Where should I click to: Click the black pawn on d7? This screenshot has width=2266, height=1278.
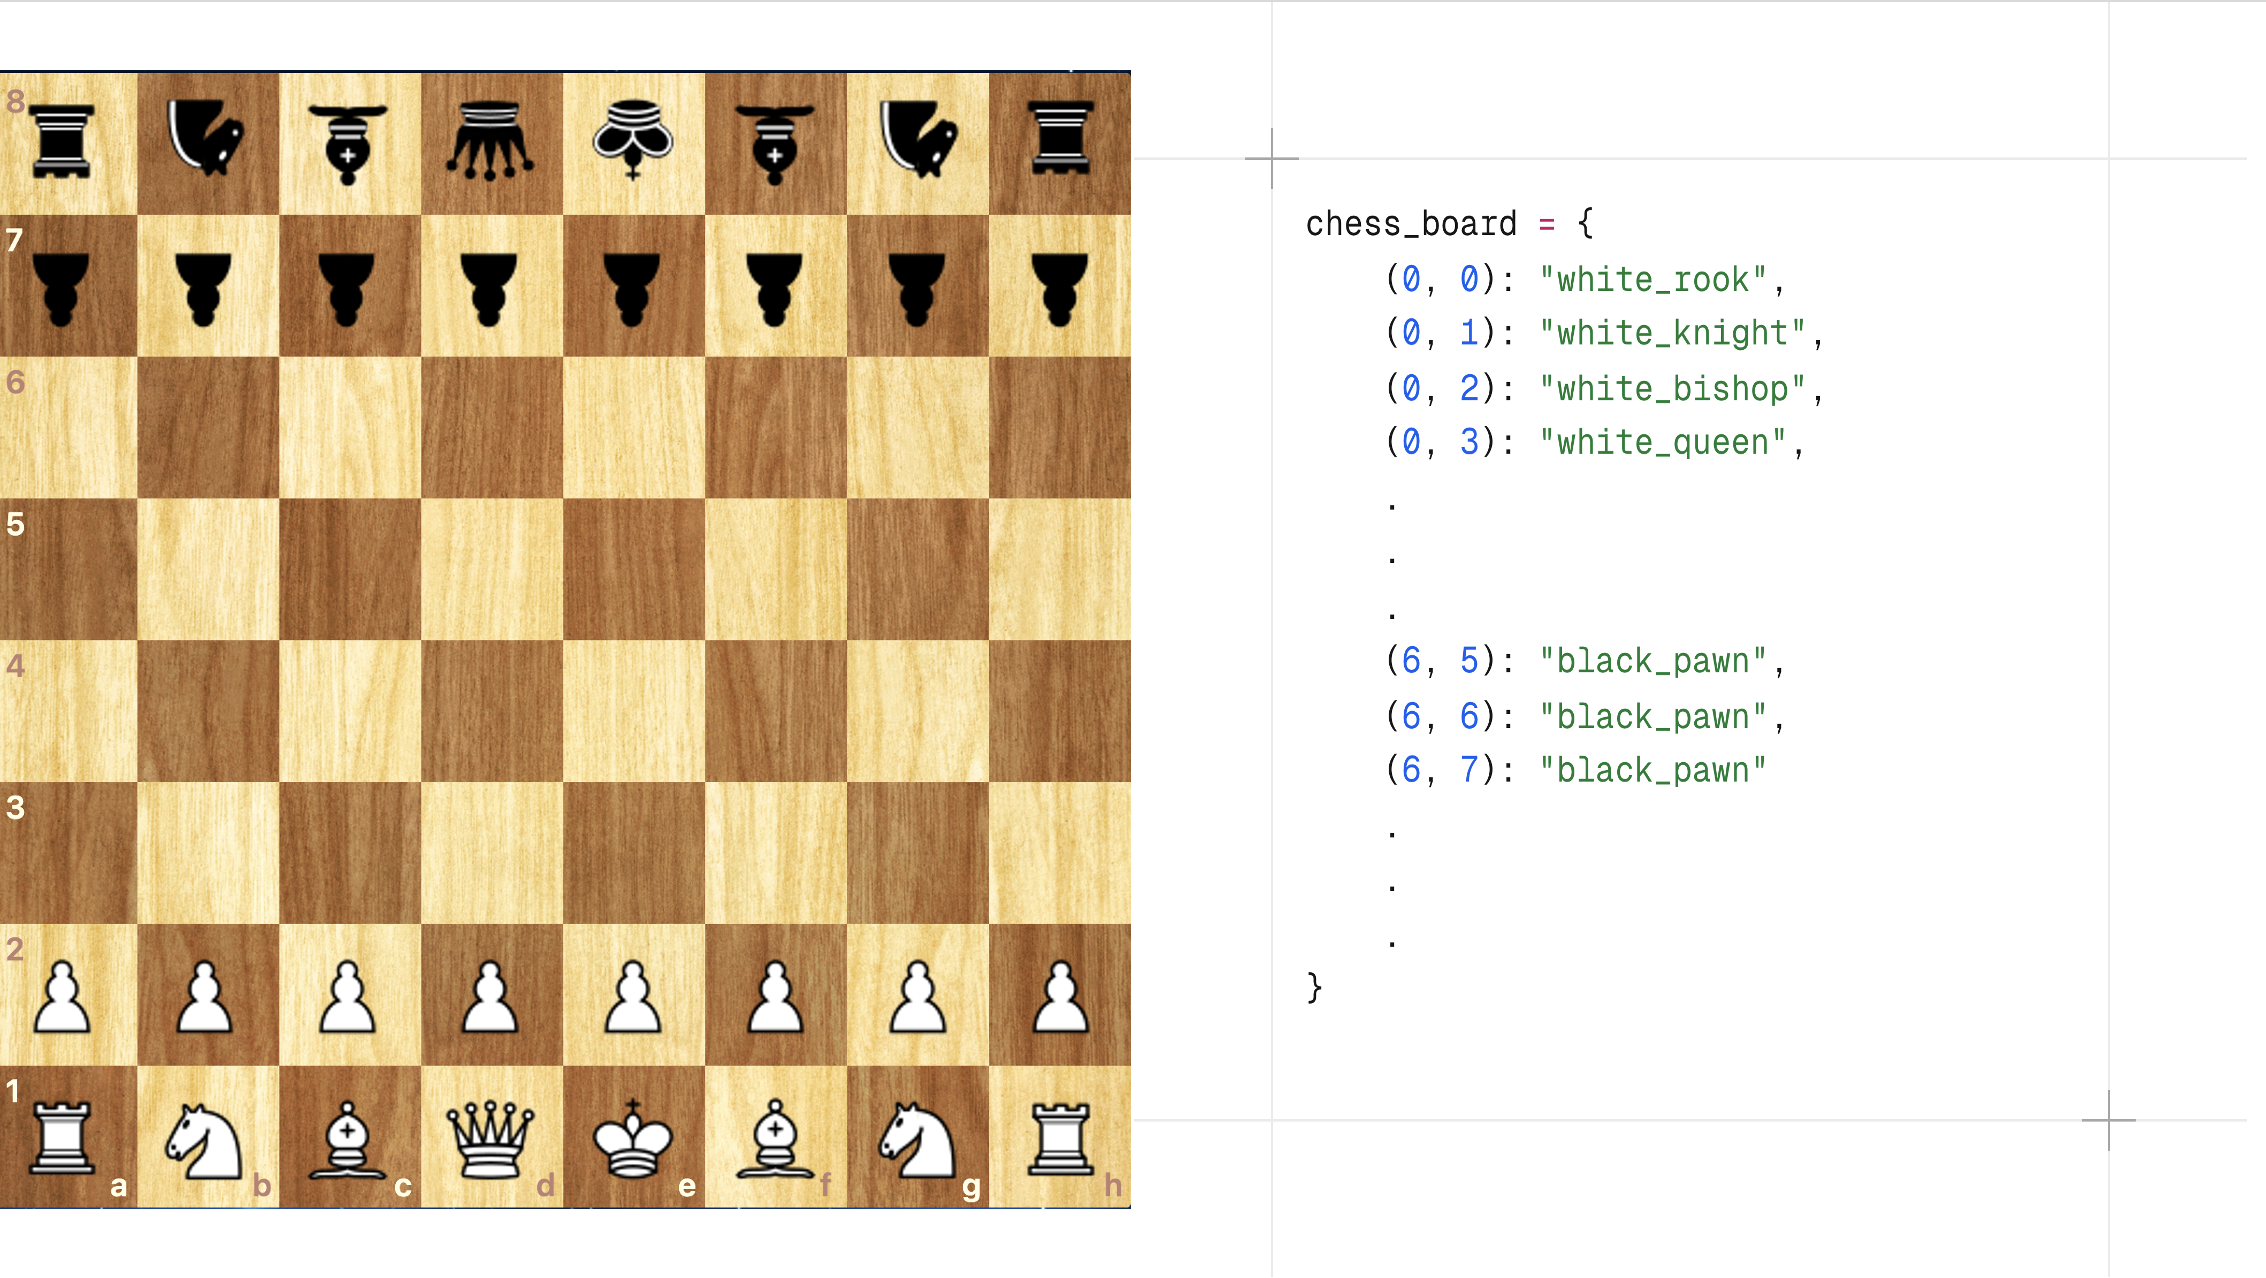tap(490, 287)
